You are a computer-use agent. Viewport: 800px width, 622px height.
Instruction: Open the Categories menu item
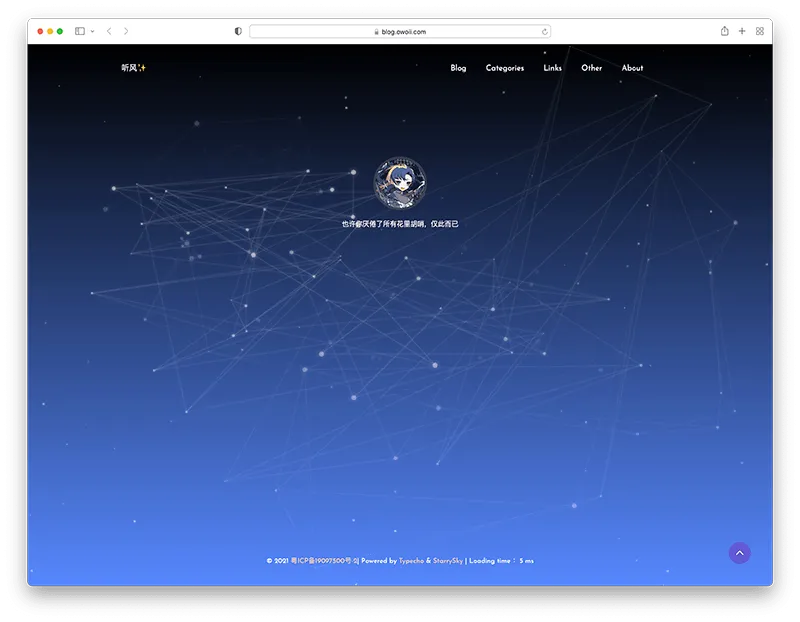(x=505, y=68)
